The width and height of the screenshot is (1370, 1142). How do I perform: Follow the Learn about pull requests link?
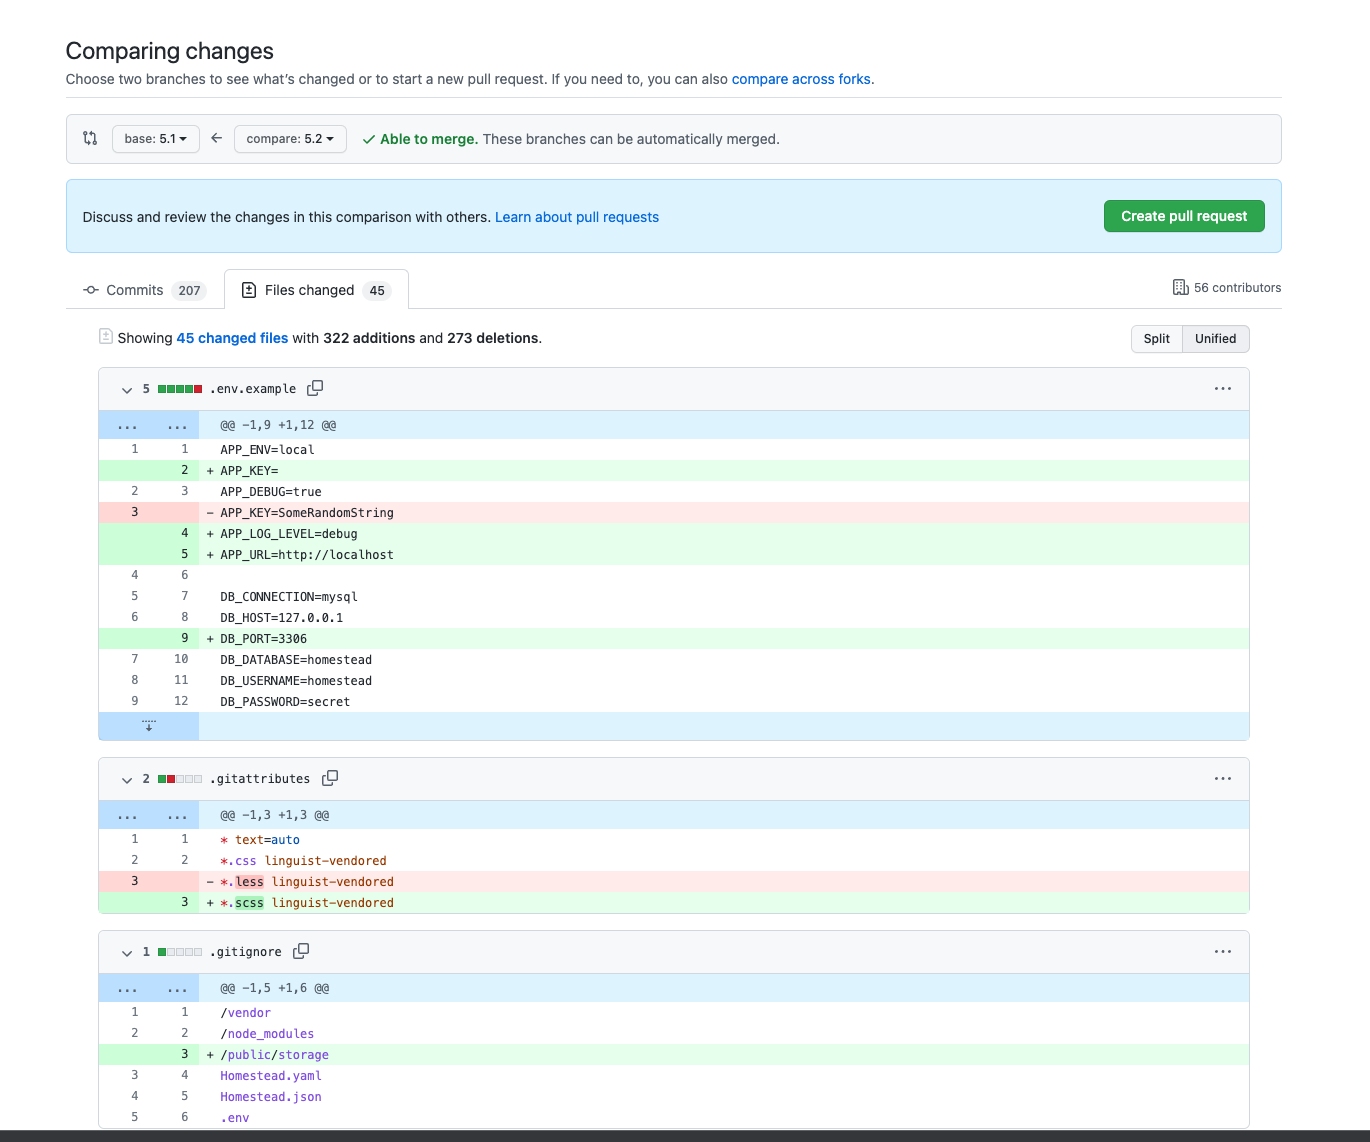577,217
